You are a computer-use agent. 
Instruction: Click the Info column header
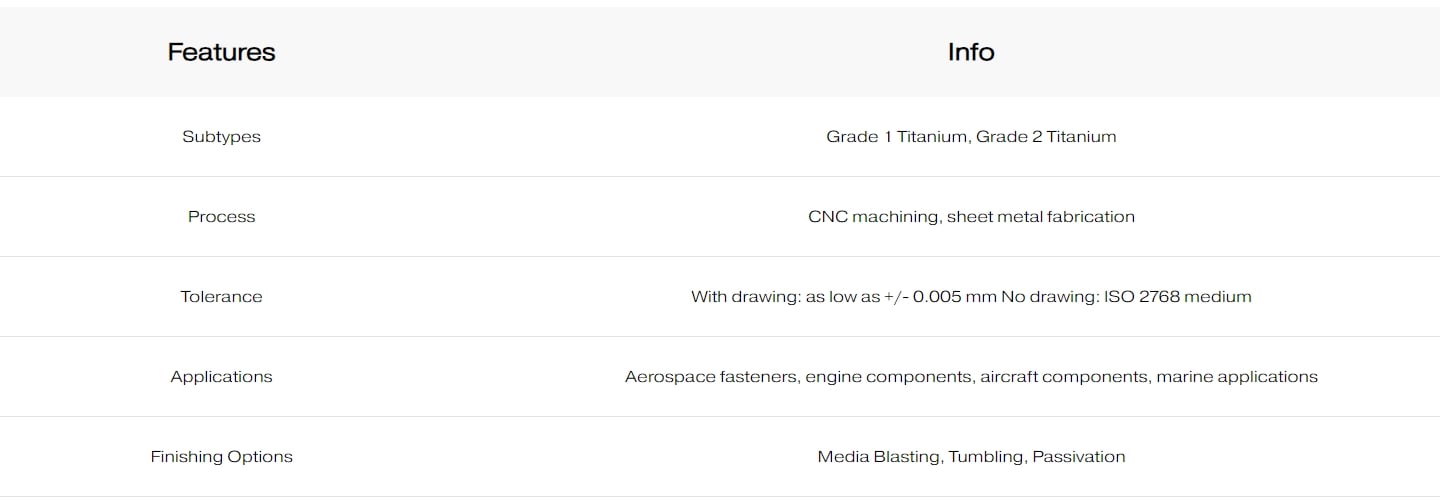[970, 52]
